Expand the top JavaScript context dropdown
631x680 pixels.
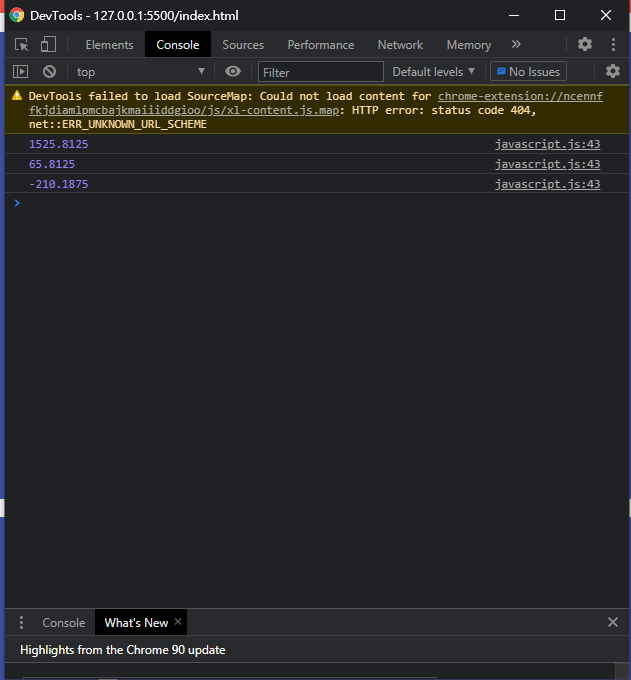tap(140, 72)
